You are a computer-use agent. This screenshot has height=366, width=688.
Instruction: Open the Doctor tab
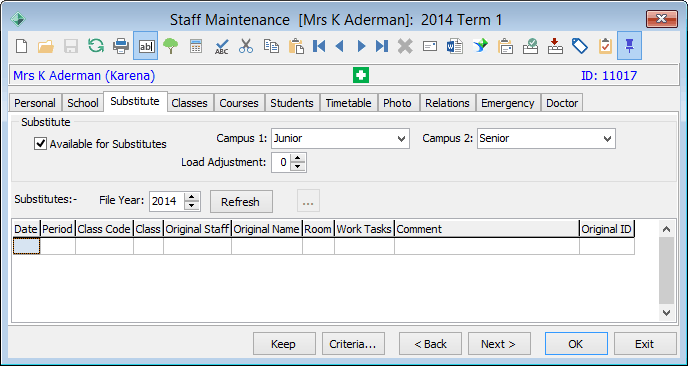click(562, 103)
